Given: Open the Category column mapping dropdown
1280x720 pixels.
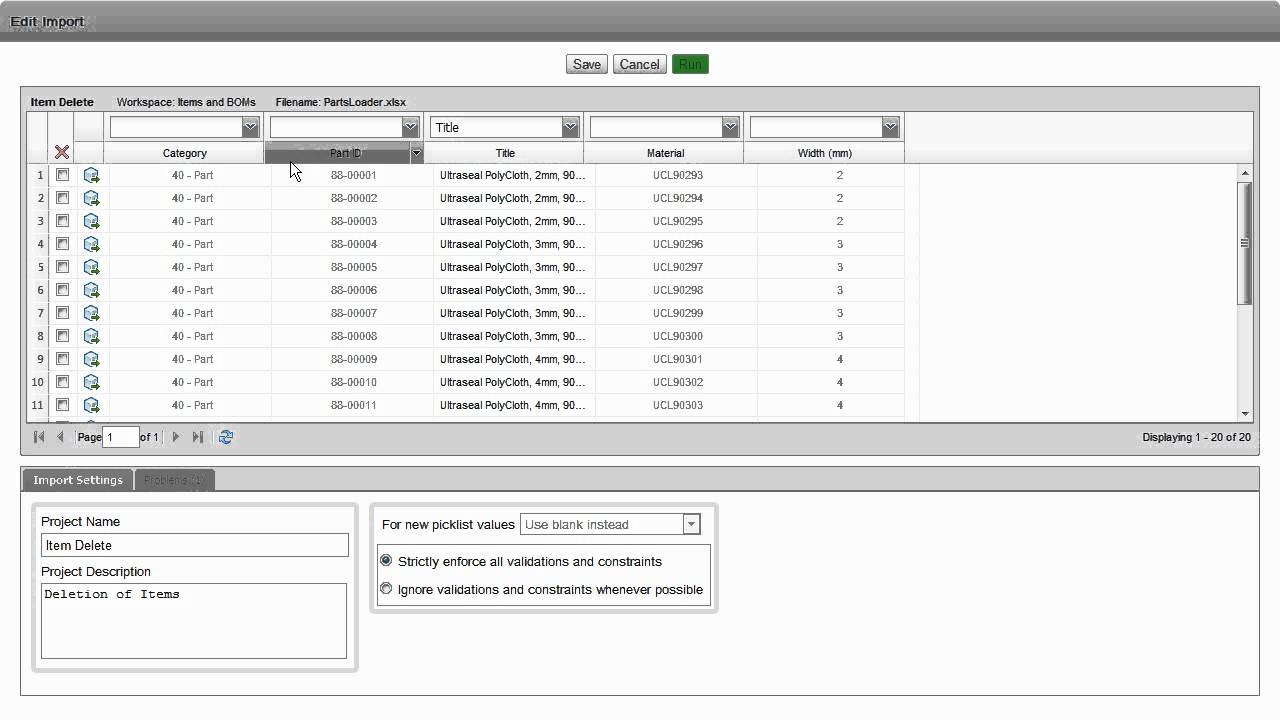Looking at the screenshot, I should [250, 127].
